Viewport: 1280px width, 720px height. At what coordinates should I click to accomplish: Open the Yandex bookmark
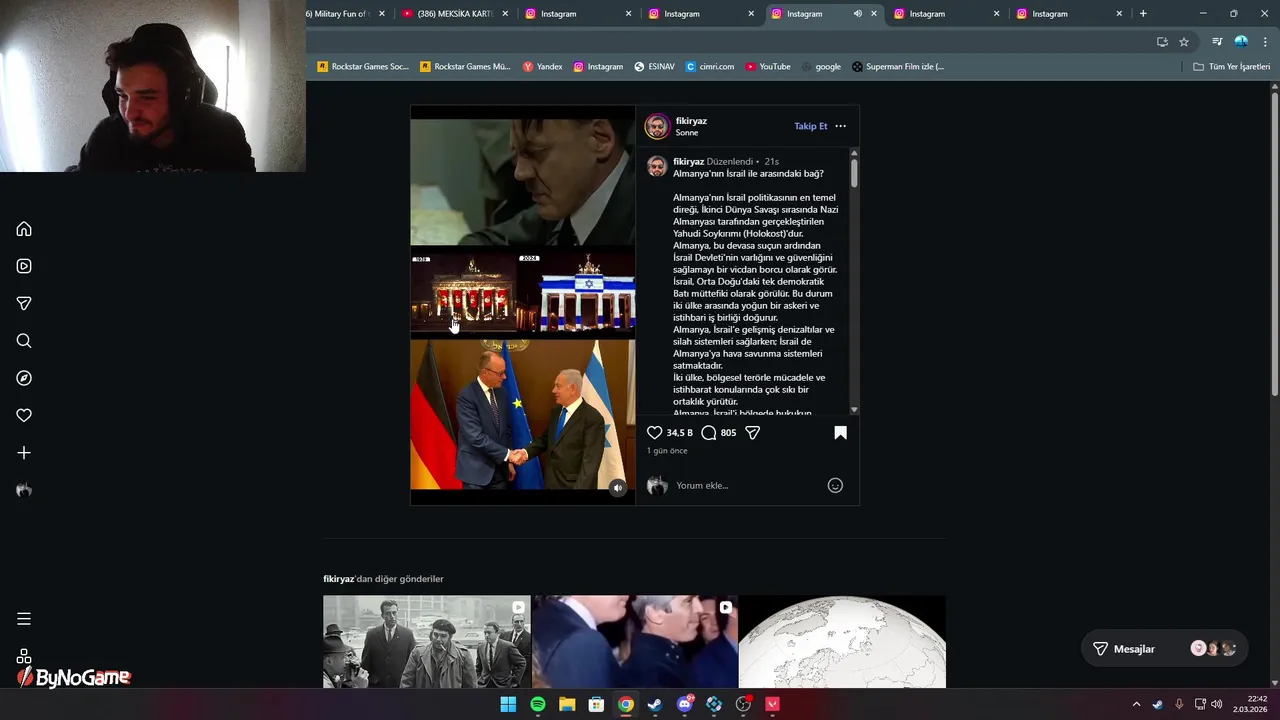[x=543, y=67]
